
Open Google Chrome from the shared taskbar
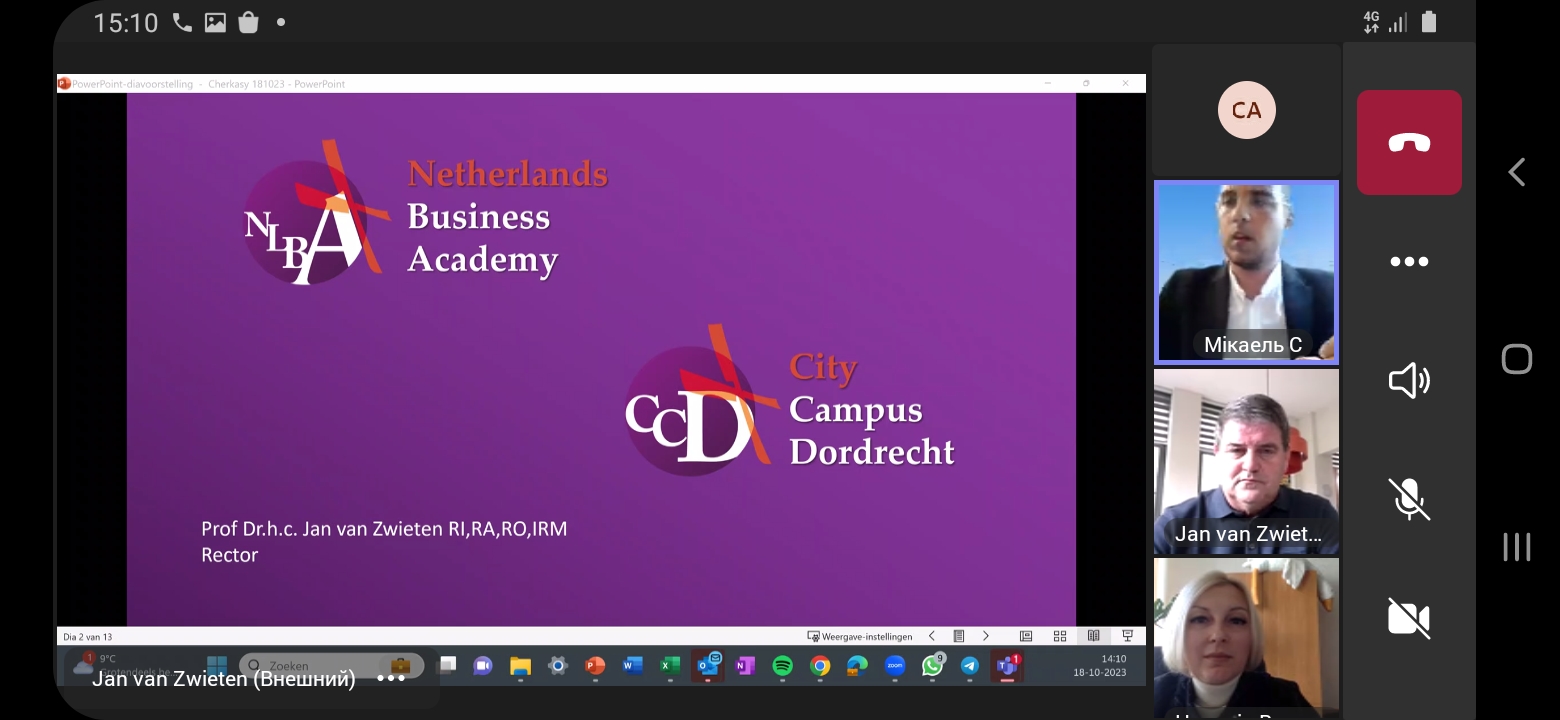[x=820, y=665]
